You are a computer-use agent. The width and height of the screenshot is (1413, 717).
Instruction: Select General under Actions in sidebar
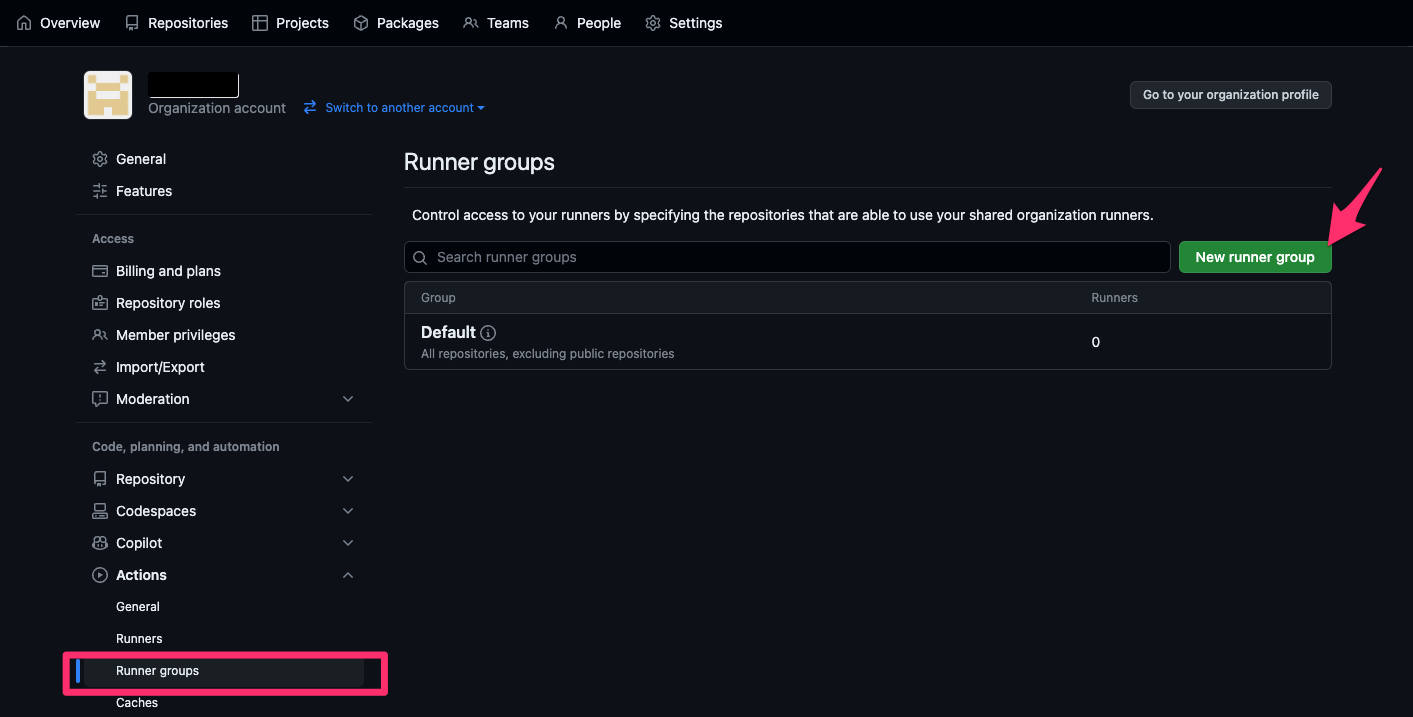(x=138, y=607)
